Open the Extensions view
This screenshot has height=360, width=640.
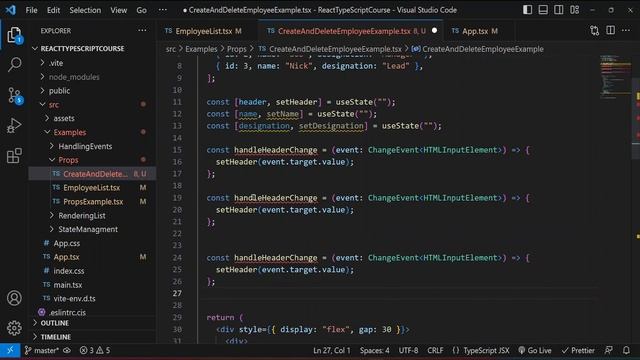(x=14, y=156)
